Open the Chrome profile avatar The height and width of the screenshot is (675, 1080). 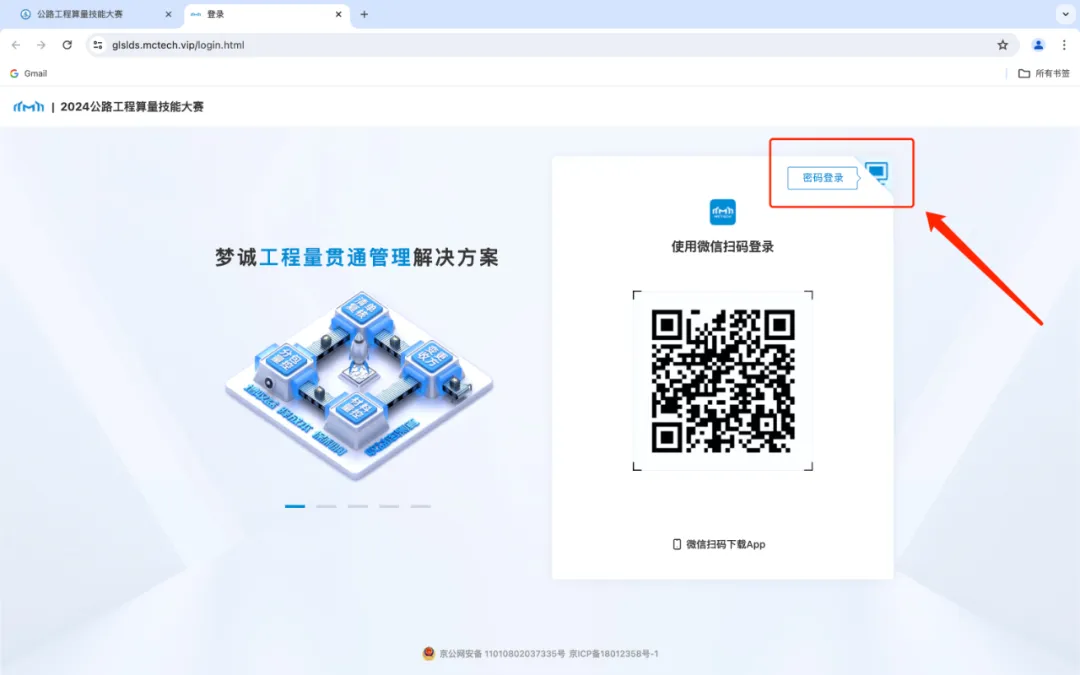tap(1037, 45)
